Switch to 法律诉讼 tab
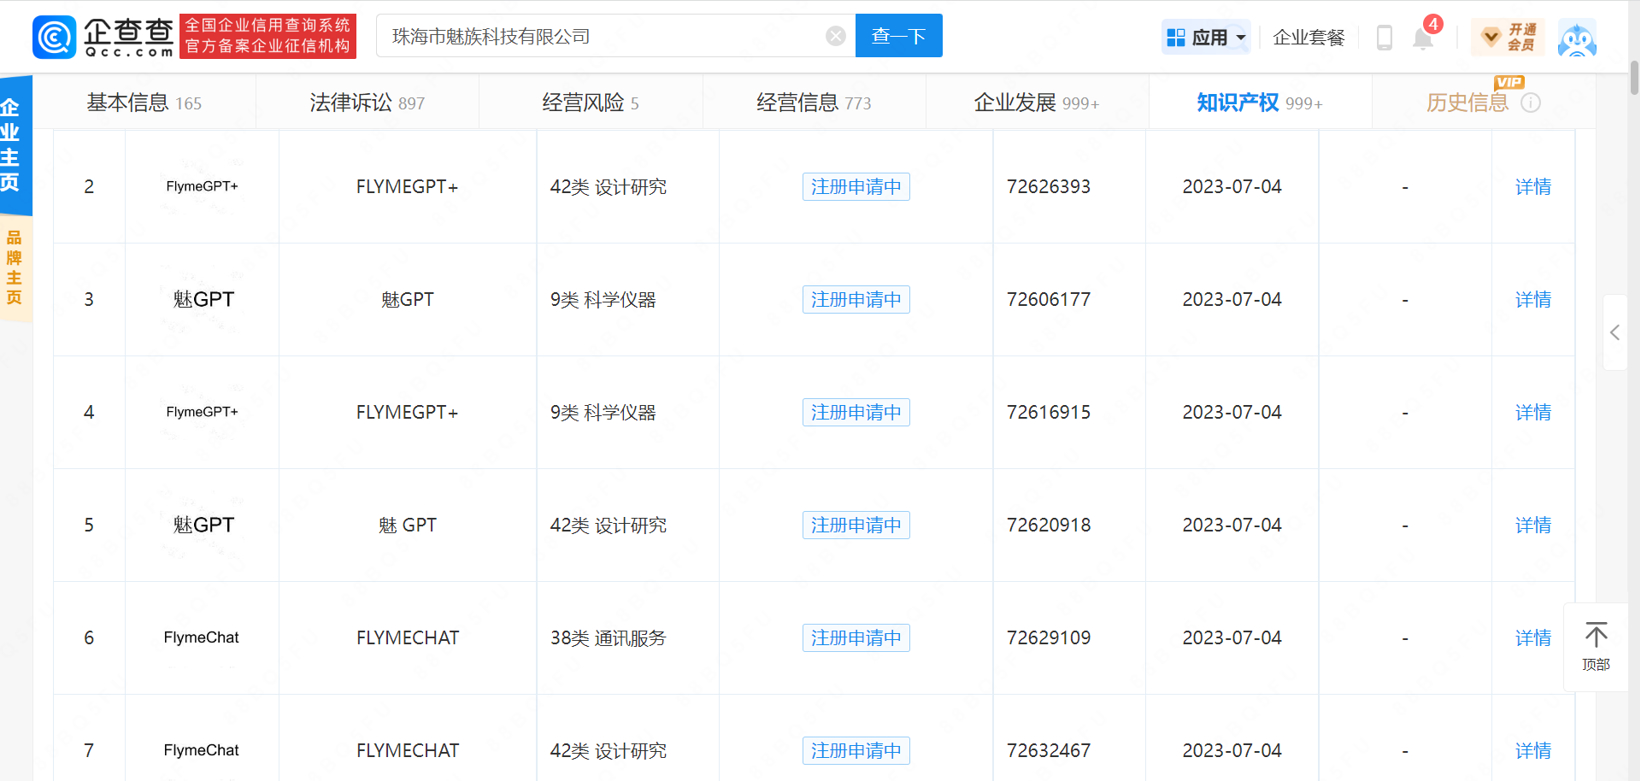The width and height of the screenshot is (1640, 781). [x=367, y=102]
